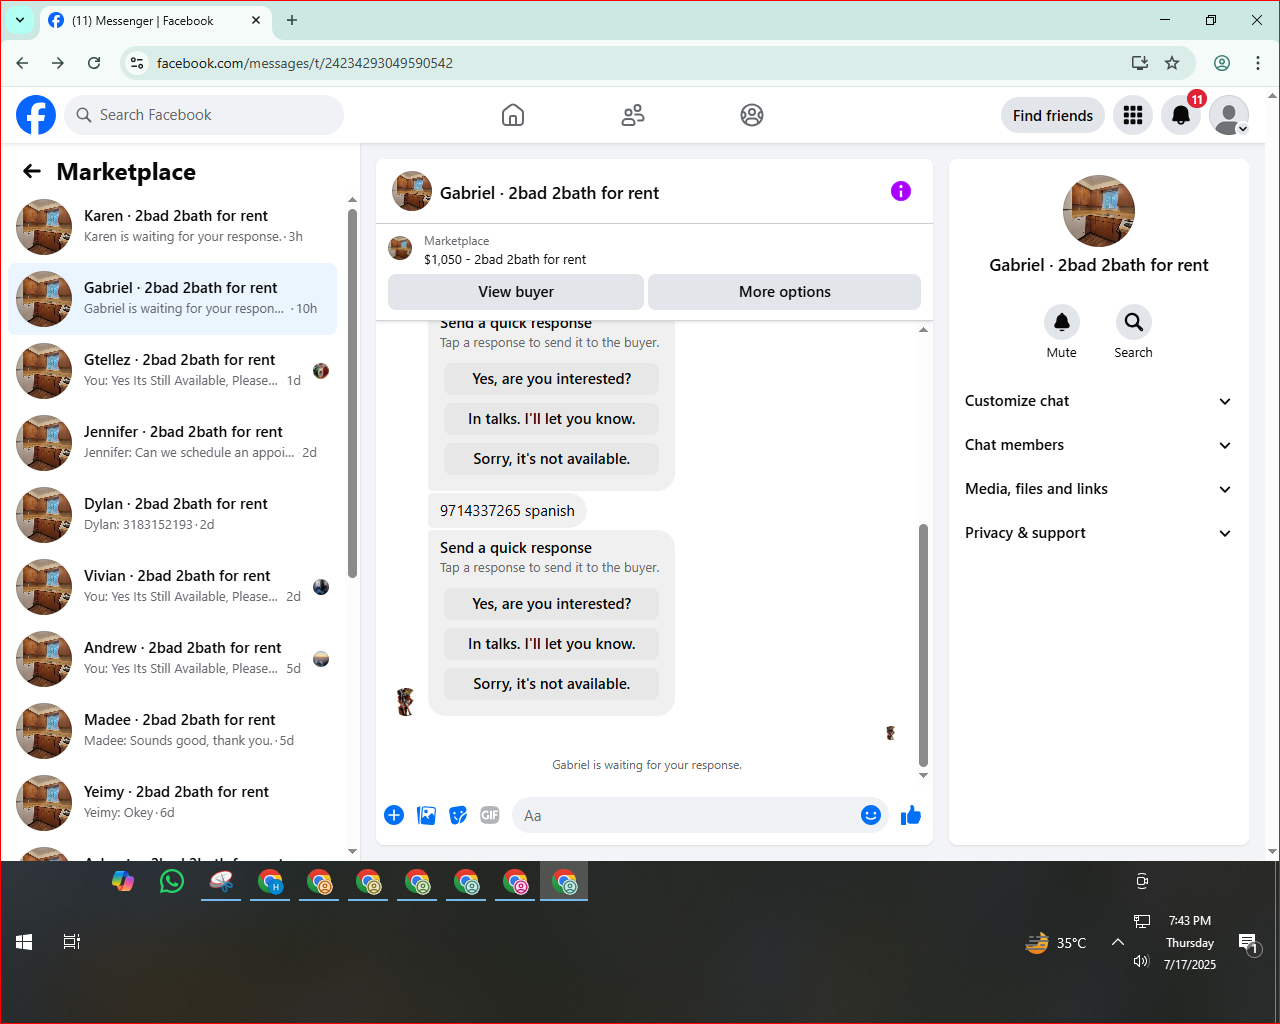Open Yeimy 2bad 2bath conversation
This screenshot has height=1024, width=1280.
(x=172, y=803)
